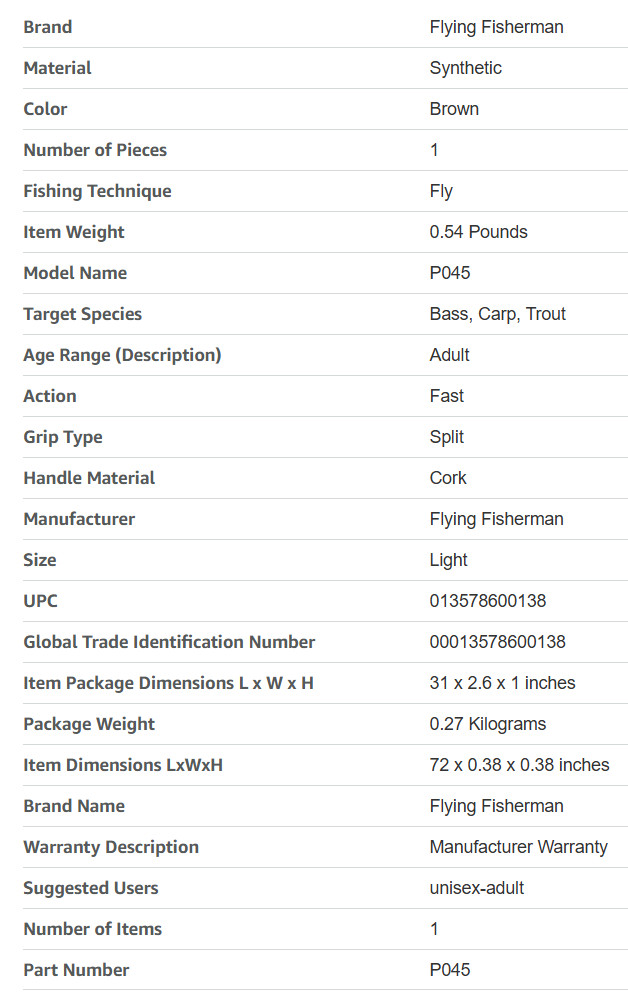This screenshot has height=992, width=628.
Task: Click the Global Trade Identification Number label
Action: [x=169, y=642]
